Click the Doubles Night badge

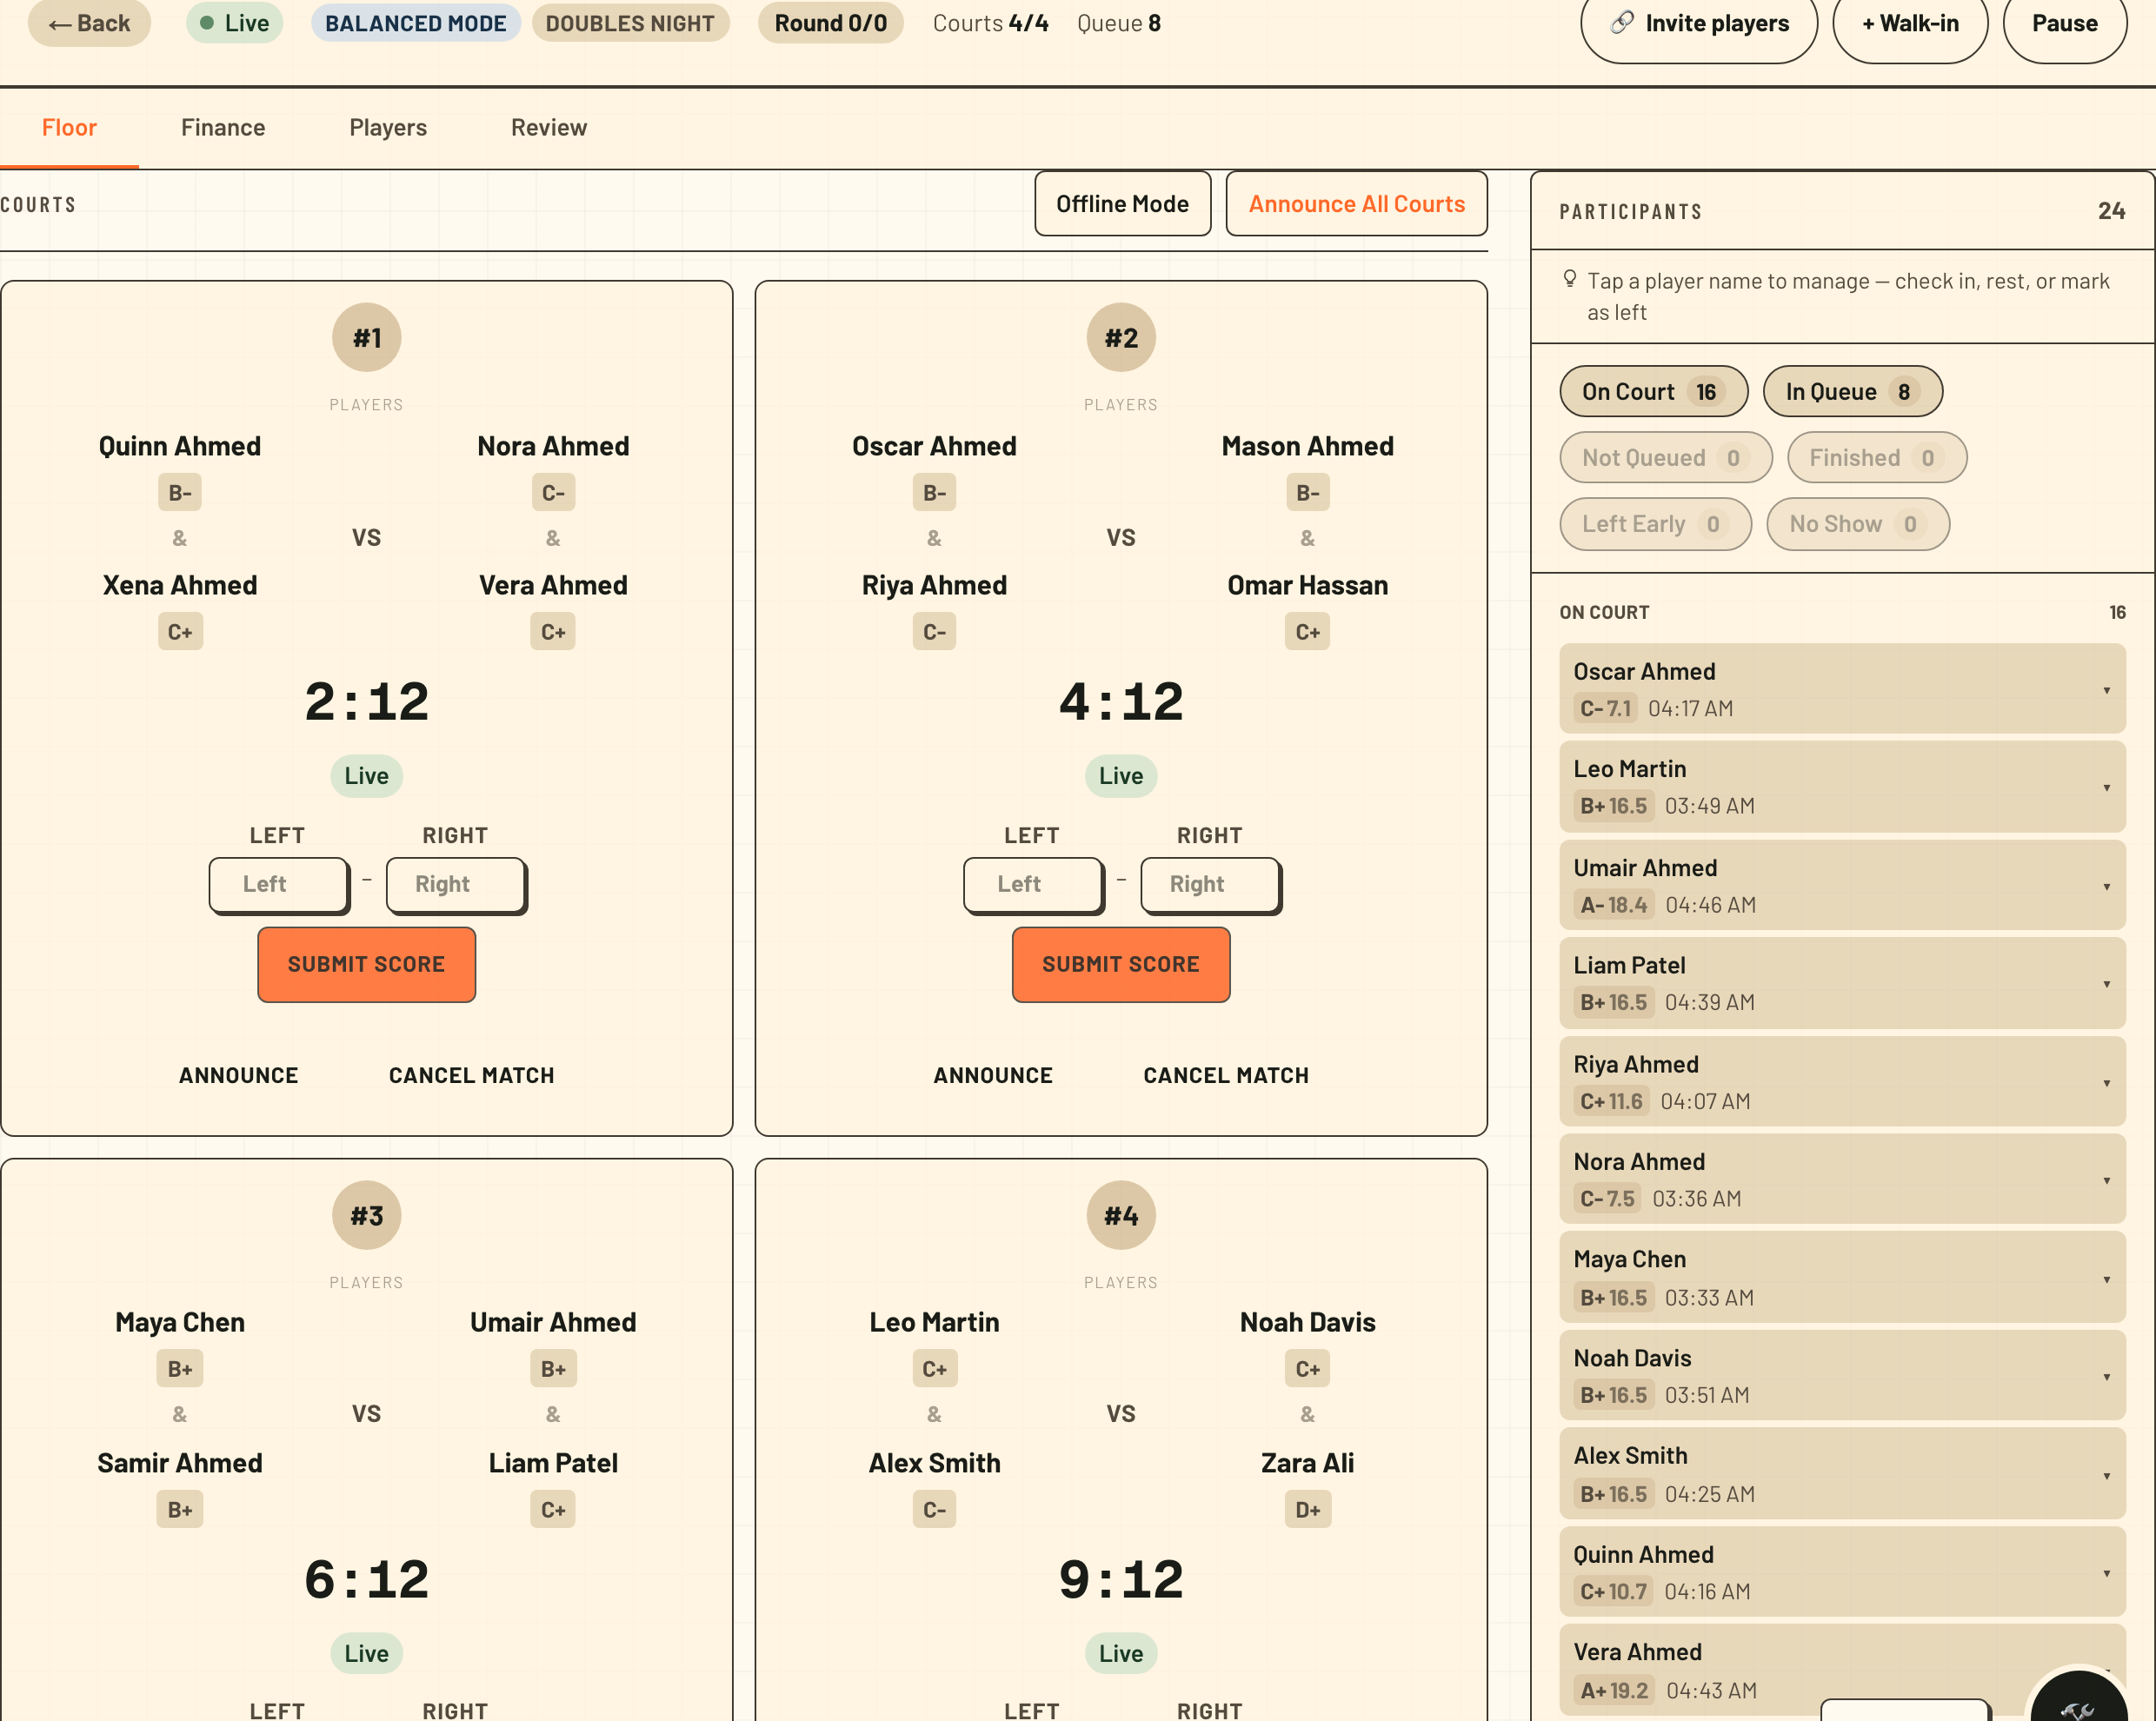click(x=630, y=23)
